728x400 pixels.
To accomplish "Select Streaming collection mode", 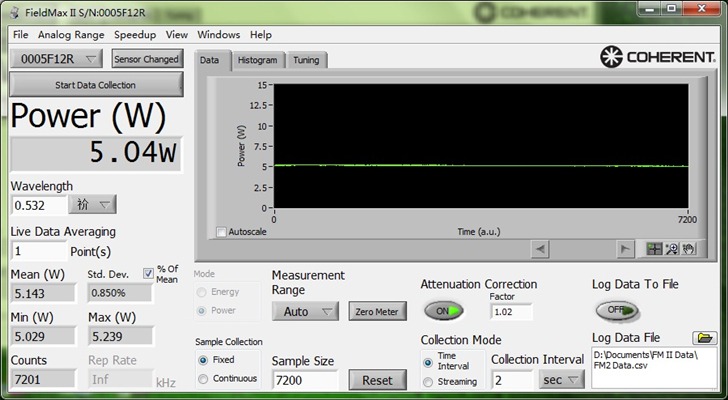I will coord(428,382).
